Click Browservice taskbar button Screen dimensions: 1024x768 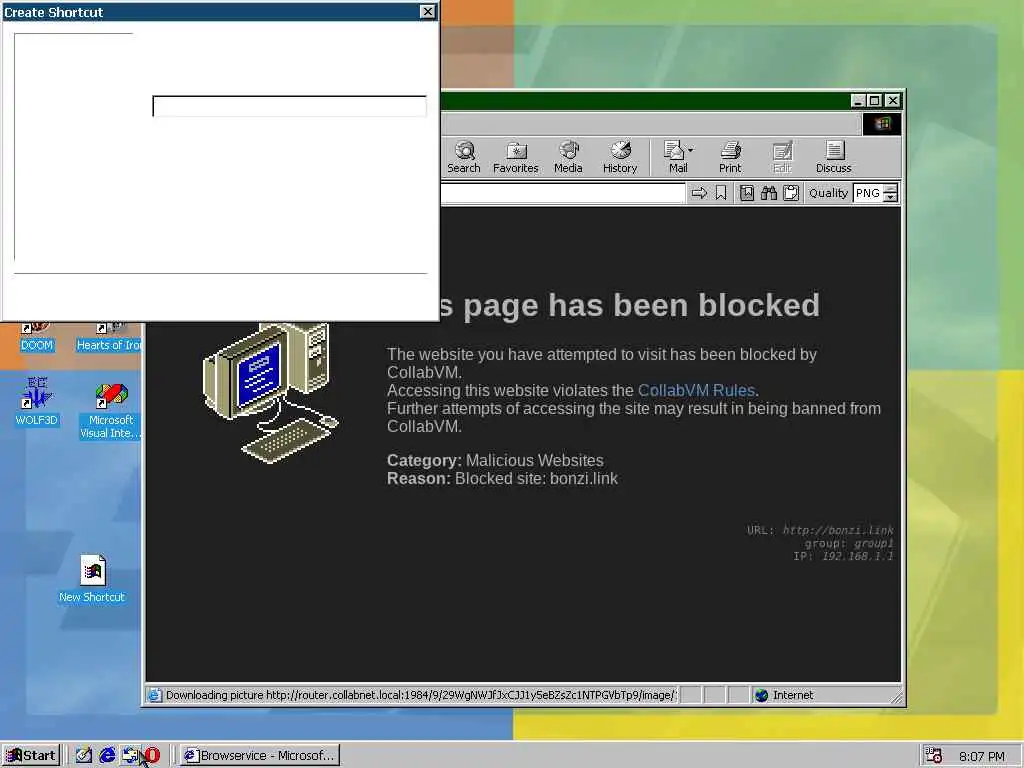pos(260,755)
